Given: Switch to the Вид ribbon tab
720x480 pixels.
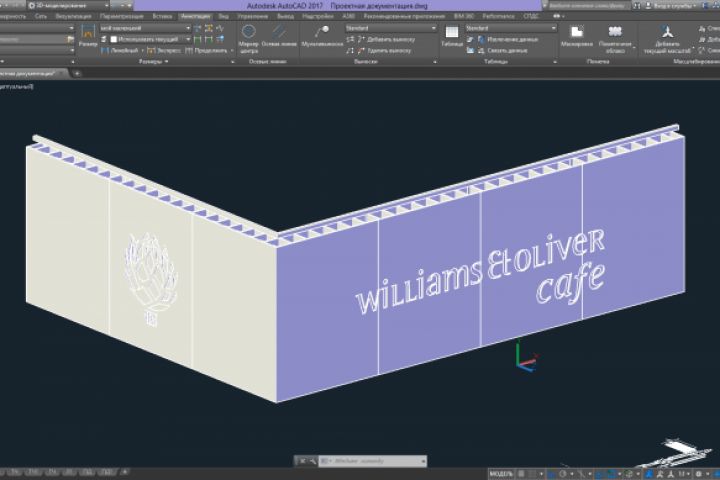Looking at the screenshot, I should pos(224,16).
